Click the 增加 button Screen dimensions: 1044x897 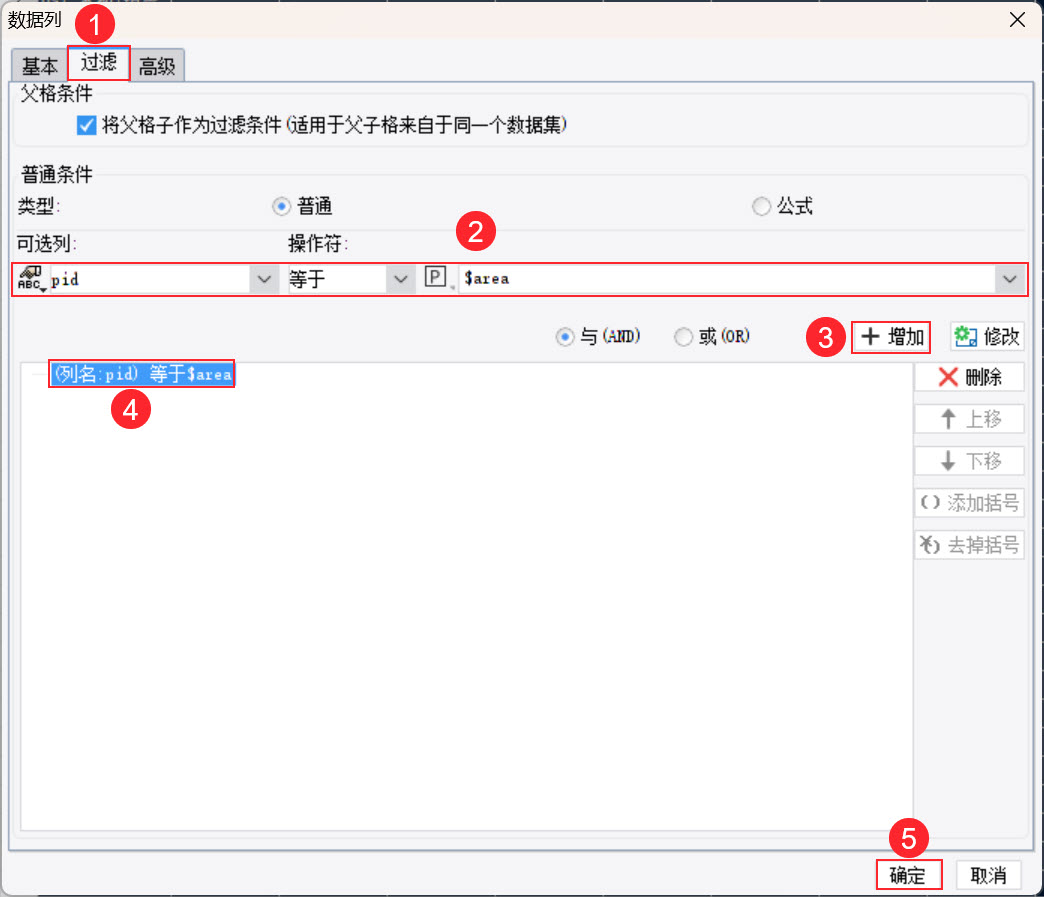click(x=891, y=337)
